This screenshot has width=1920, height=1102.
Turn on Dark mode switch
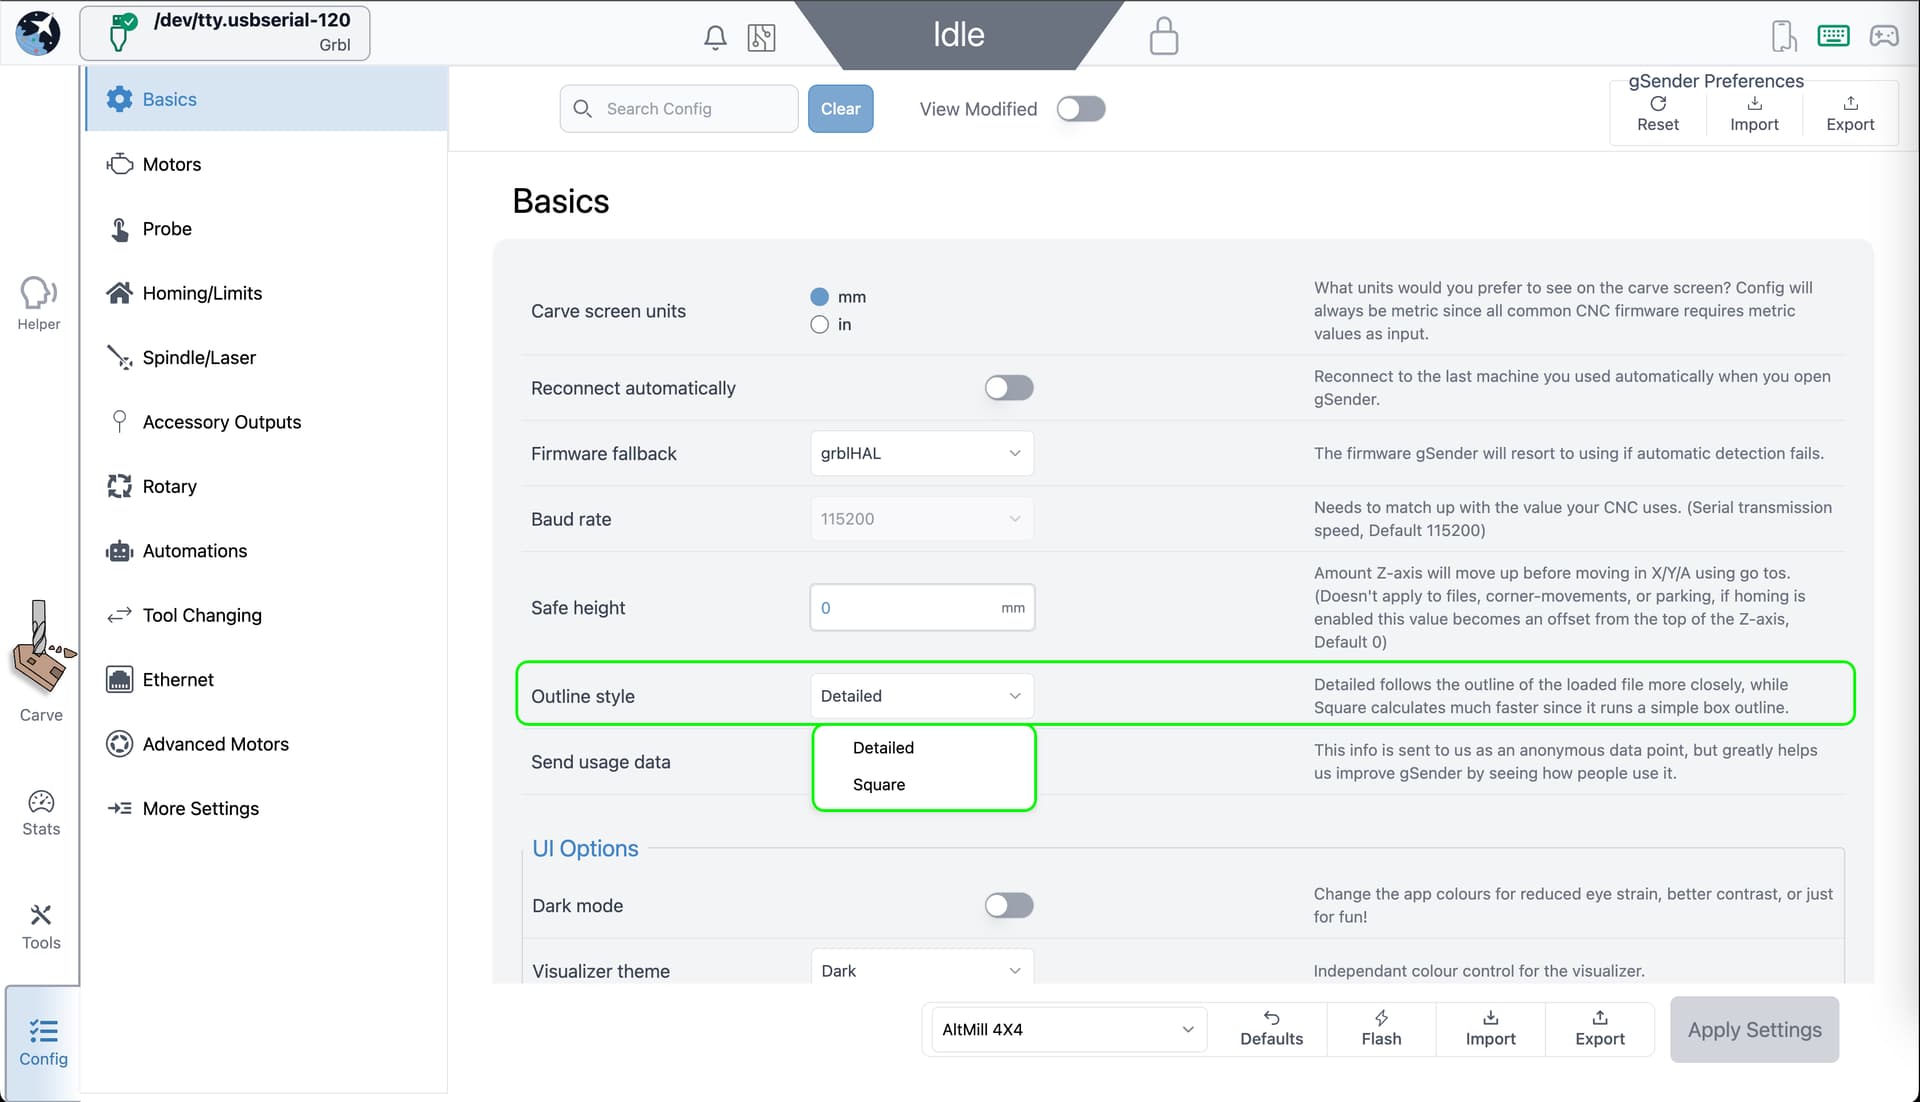(x=1008, y=905)
